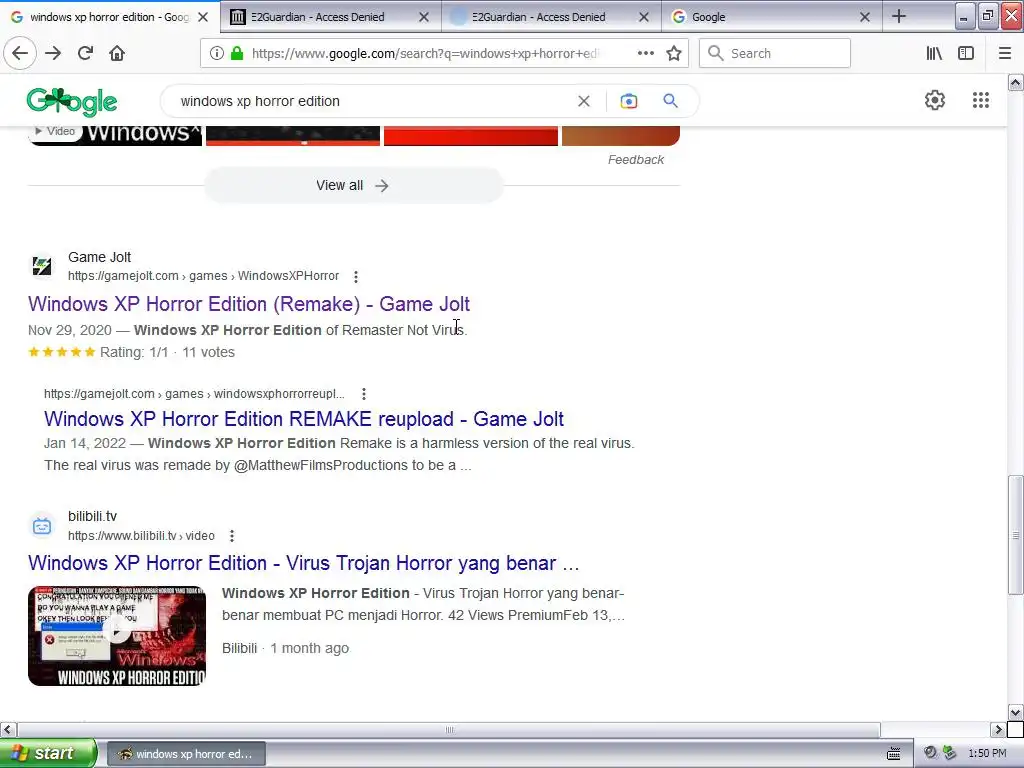Click the taskbar clock 1:50 PM
Viewport: 1024px width, 768px height.
pos(987,754)
